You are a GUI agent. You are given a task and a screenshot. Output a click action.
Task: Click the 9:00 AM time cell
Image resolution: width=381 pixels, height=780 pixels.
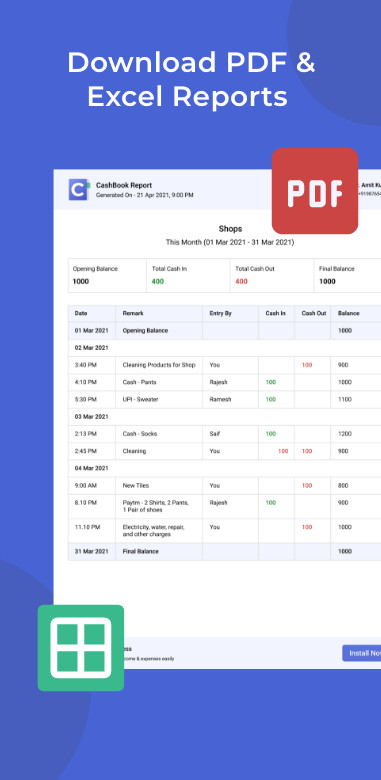pyautogui.click(x=92, y=486)
